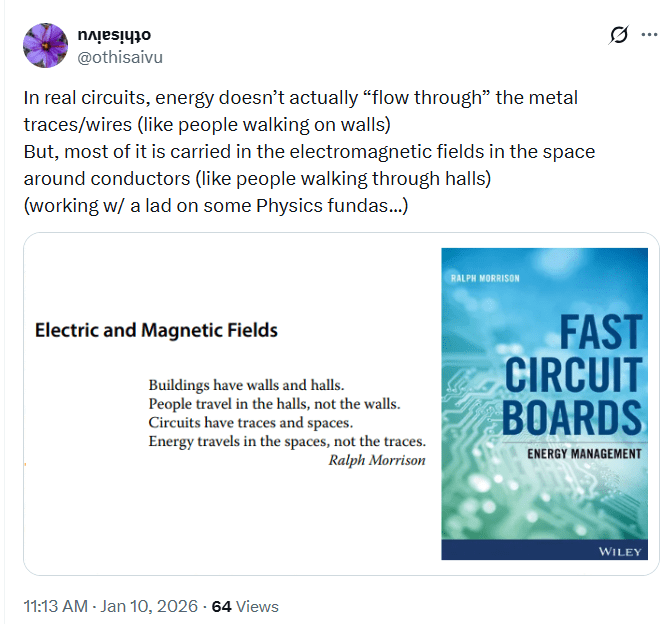Click the 'Buildings have walls and halls' line
This screenshot has width=662, height=624.
click(246, 385)
